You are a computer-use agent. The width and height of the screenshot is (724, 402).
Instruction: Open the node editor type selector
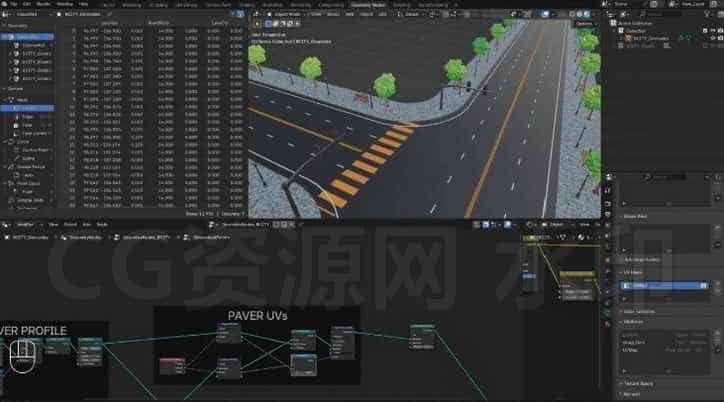point(6,225)
